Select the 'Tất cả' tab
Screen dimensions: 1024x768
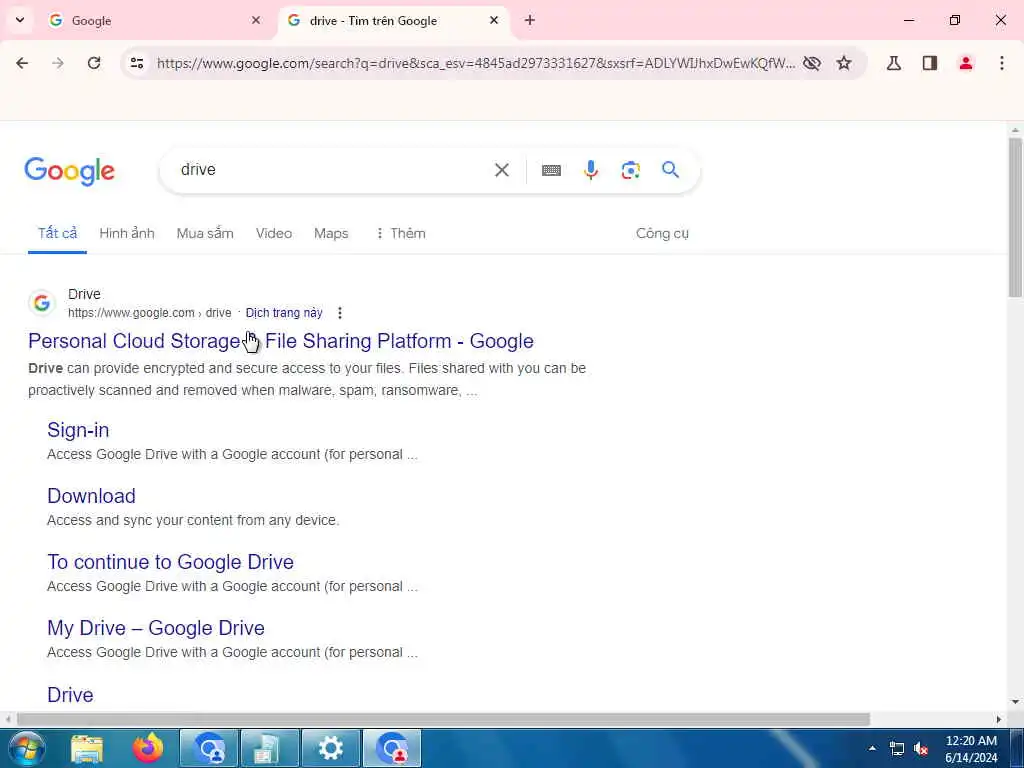point(57,233)
